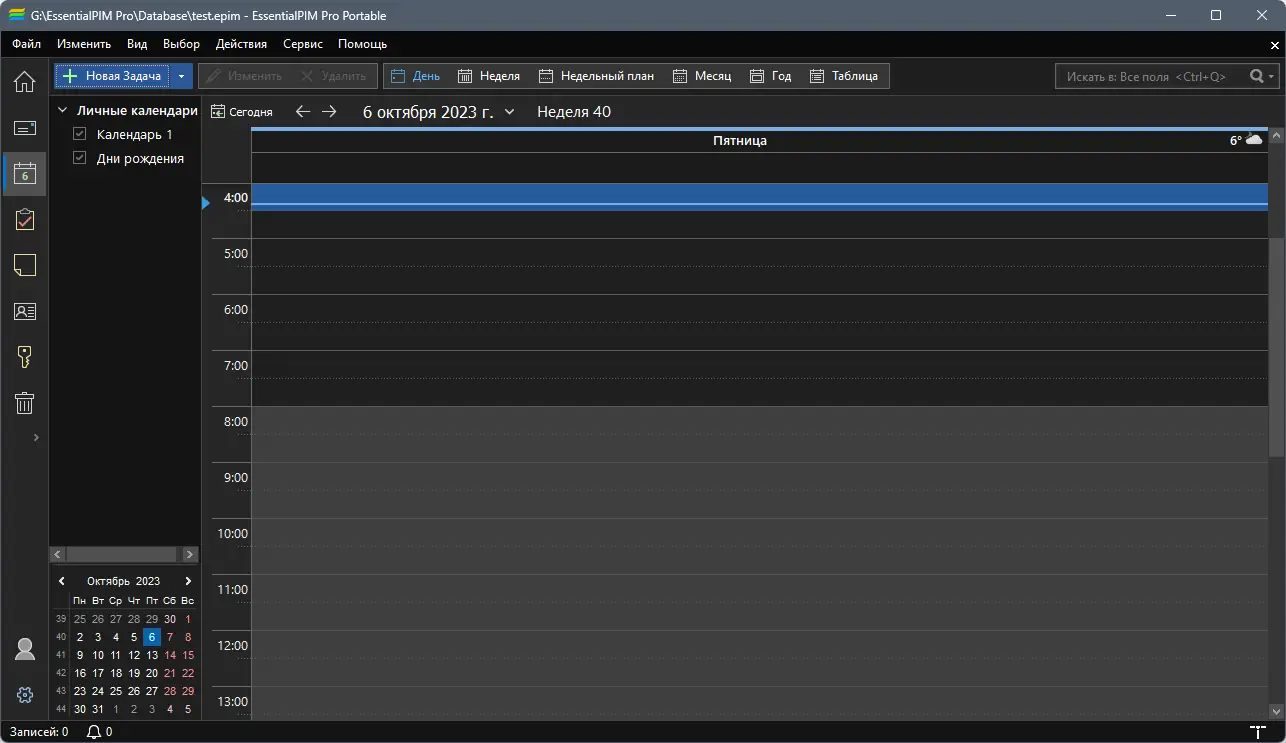Click the Записей: 0 status text

click(39, 732)
